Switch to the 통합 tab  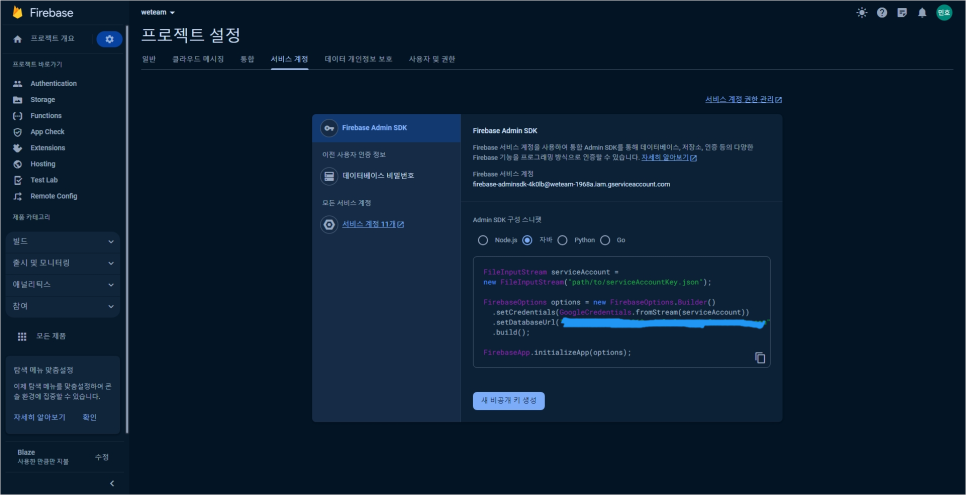coord(247,59)
